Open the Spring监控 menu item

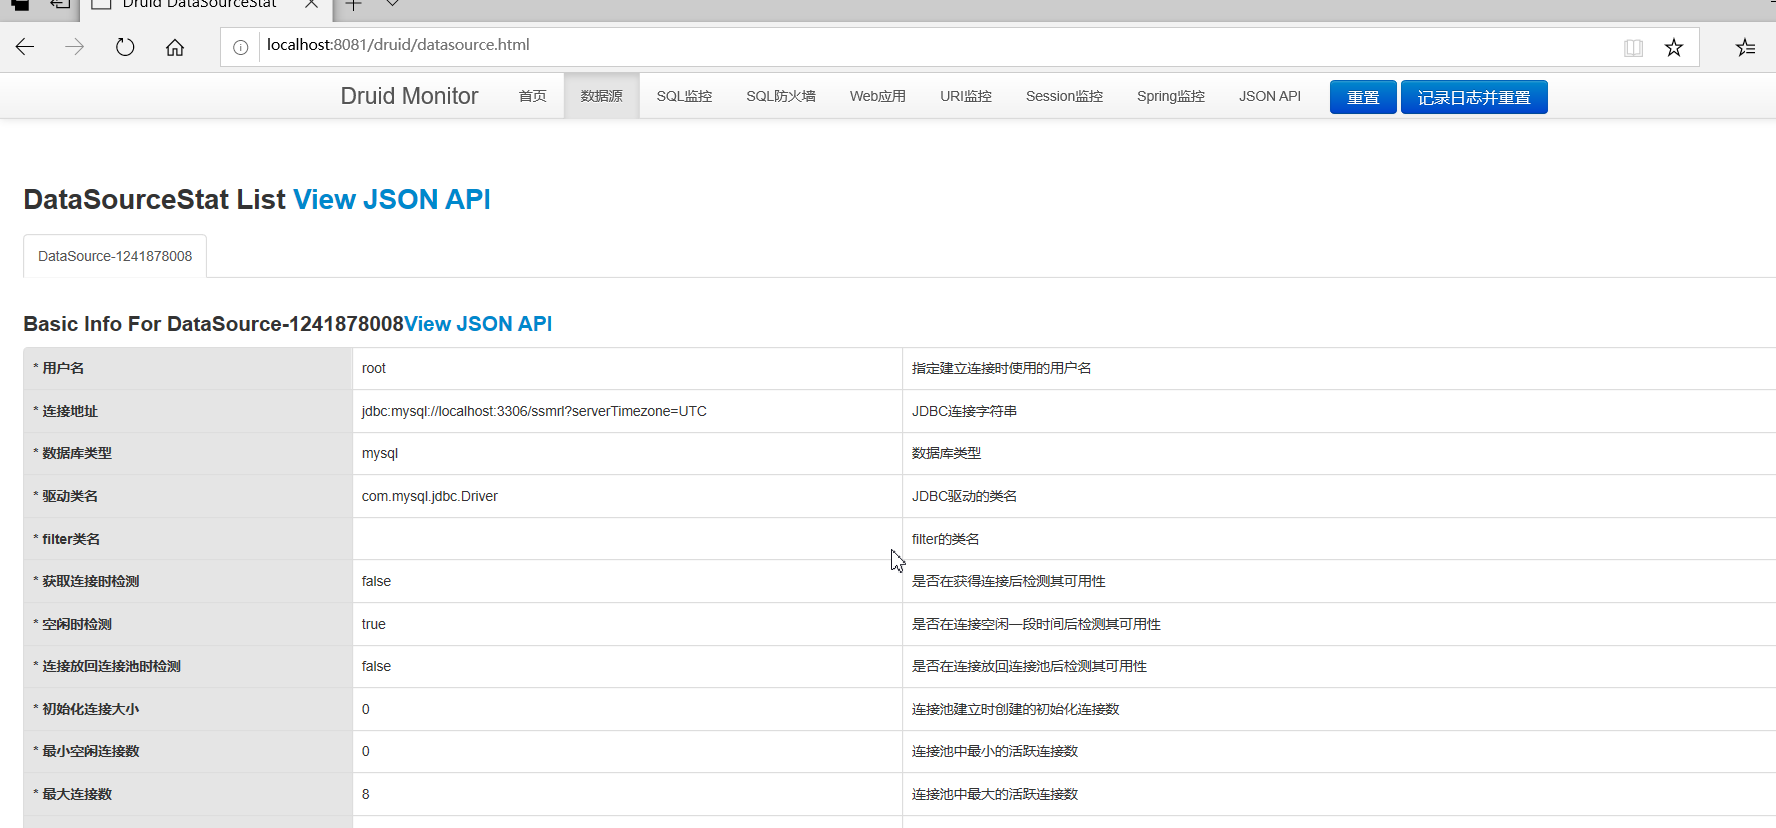1171,96
